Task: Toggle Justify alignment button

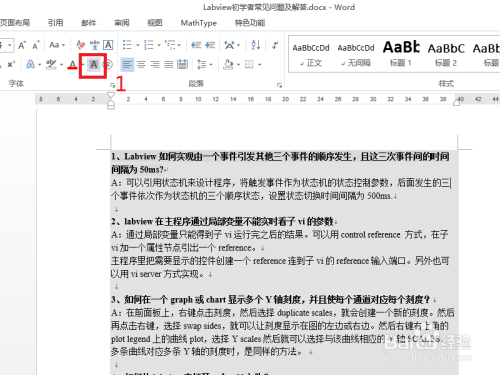Action: pos(169,64)
